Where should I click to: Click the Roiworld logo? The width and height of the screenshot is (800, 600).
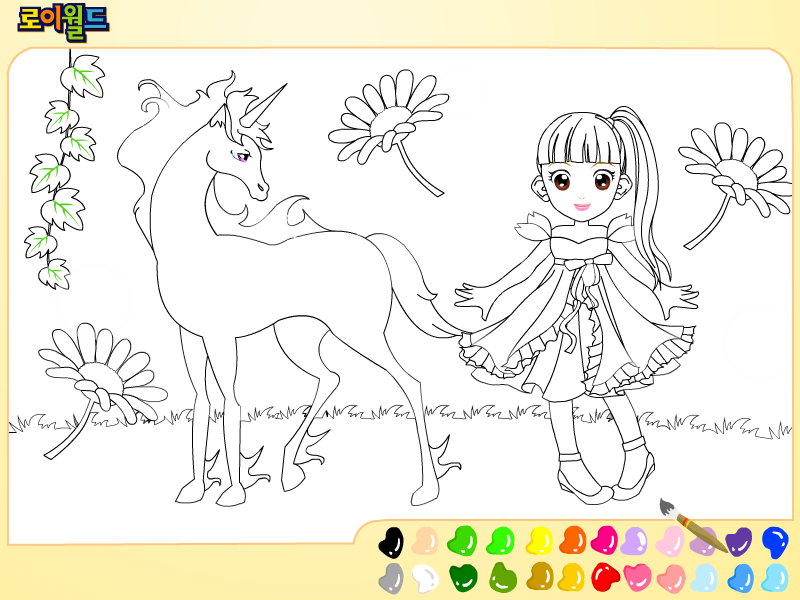[63, 22]
